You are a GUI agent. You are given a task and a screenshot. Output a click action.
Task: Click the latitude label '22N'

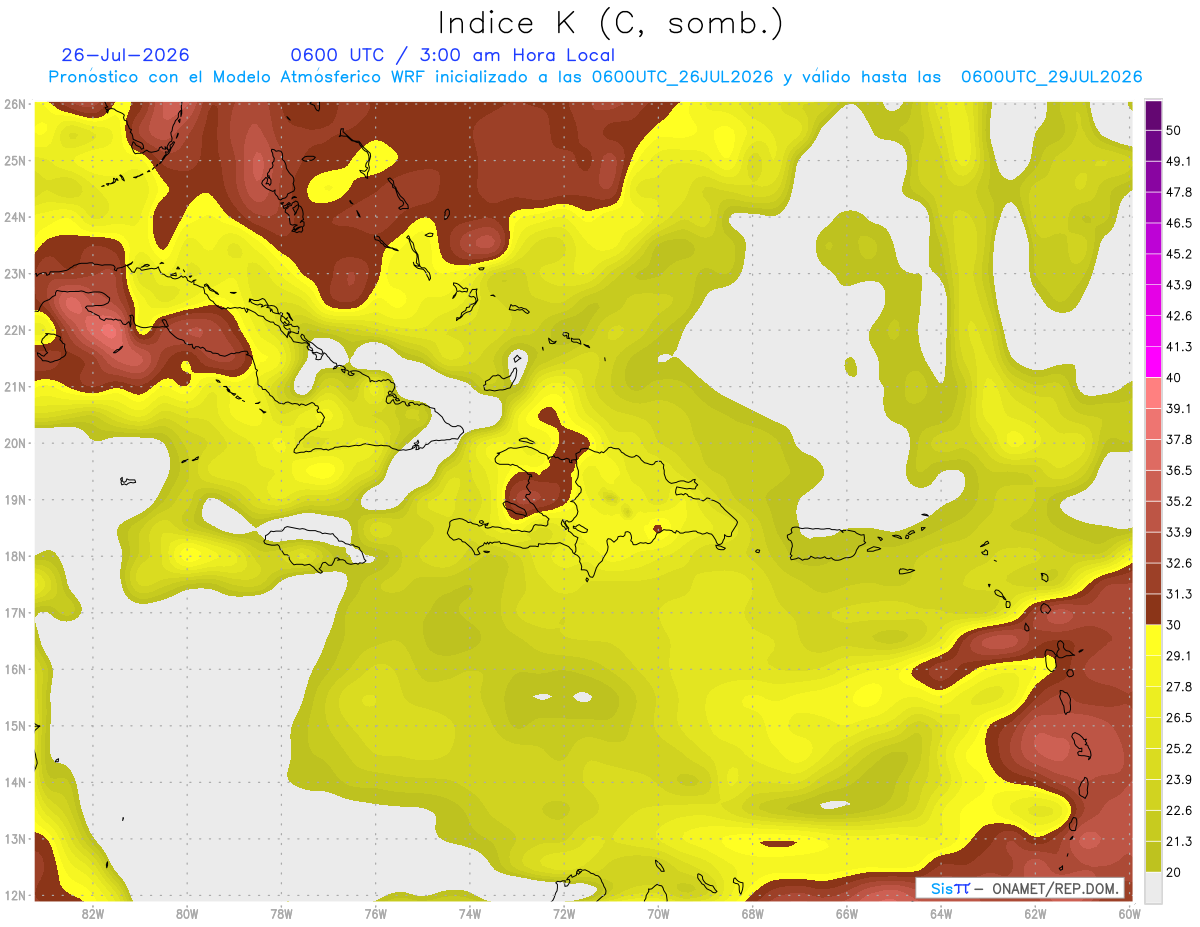15,330
